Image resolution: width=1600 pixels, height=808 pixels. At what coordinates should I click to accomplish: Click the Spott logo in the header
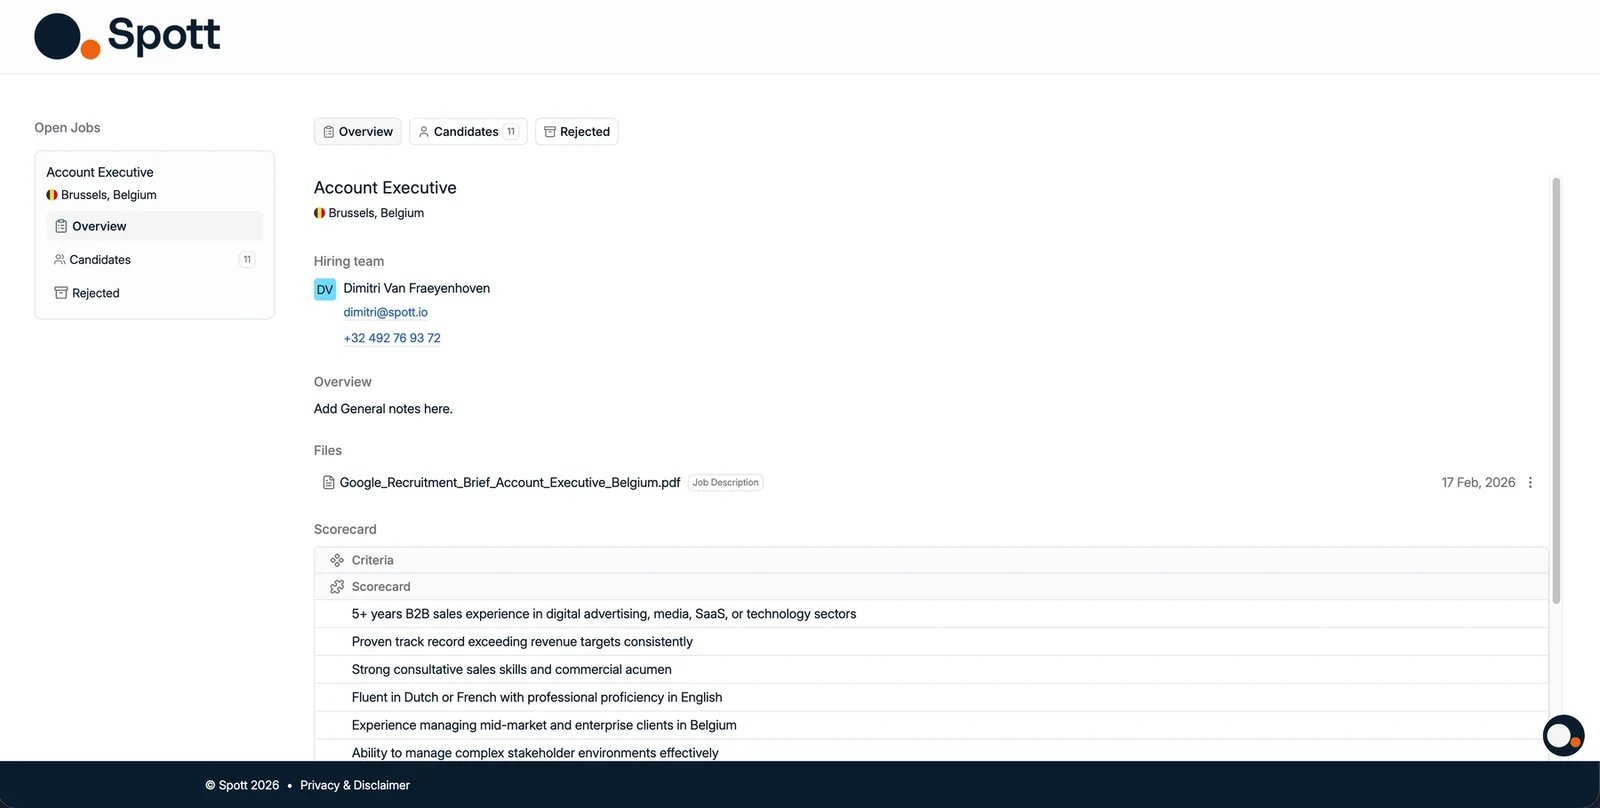(x=127, y=36)
